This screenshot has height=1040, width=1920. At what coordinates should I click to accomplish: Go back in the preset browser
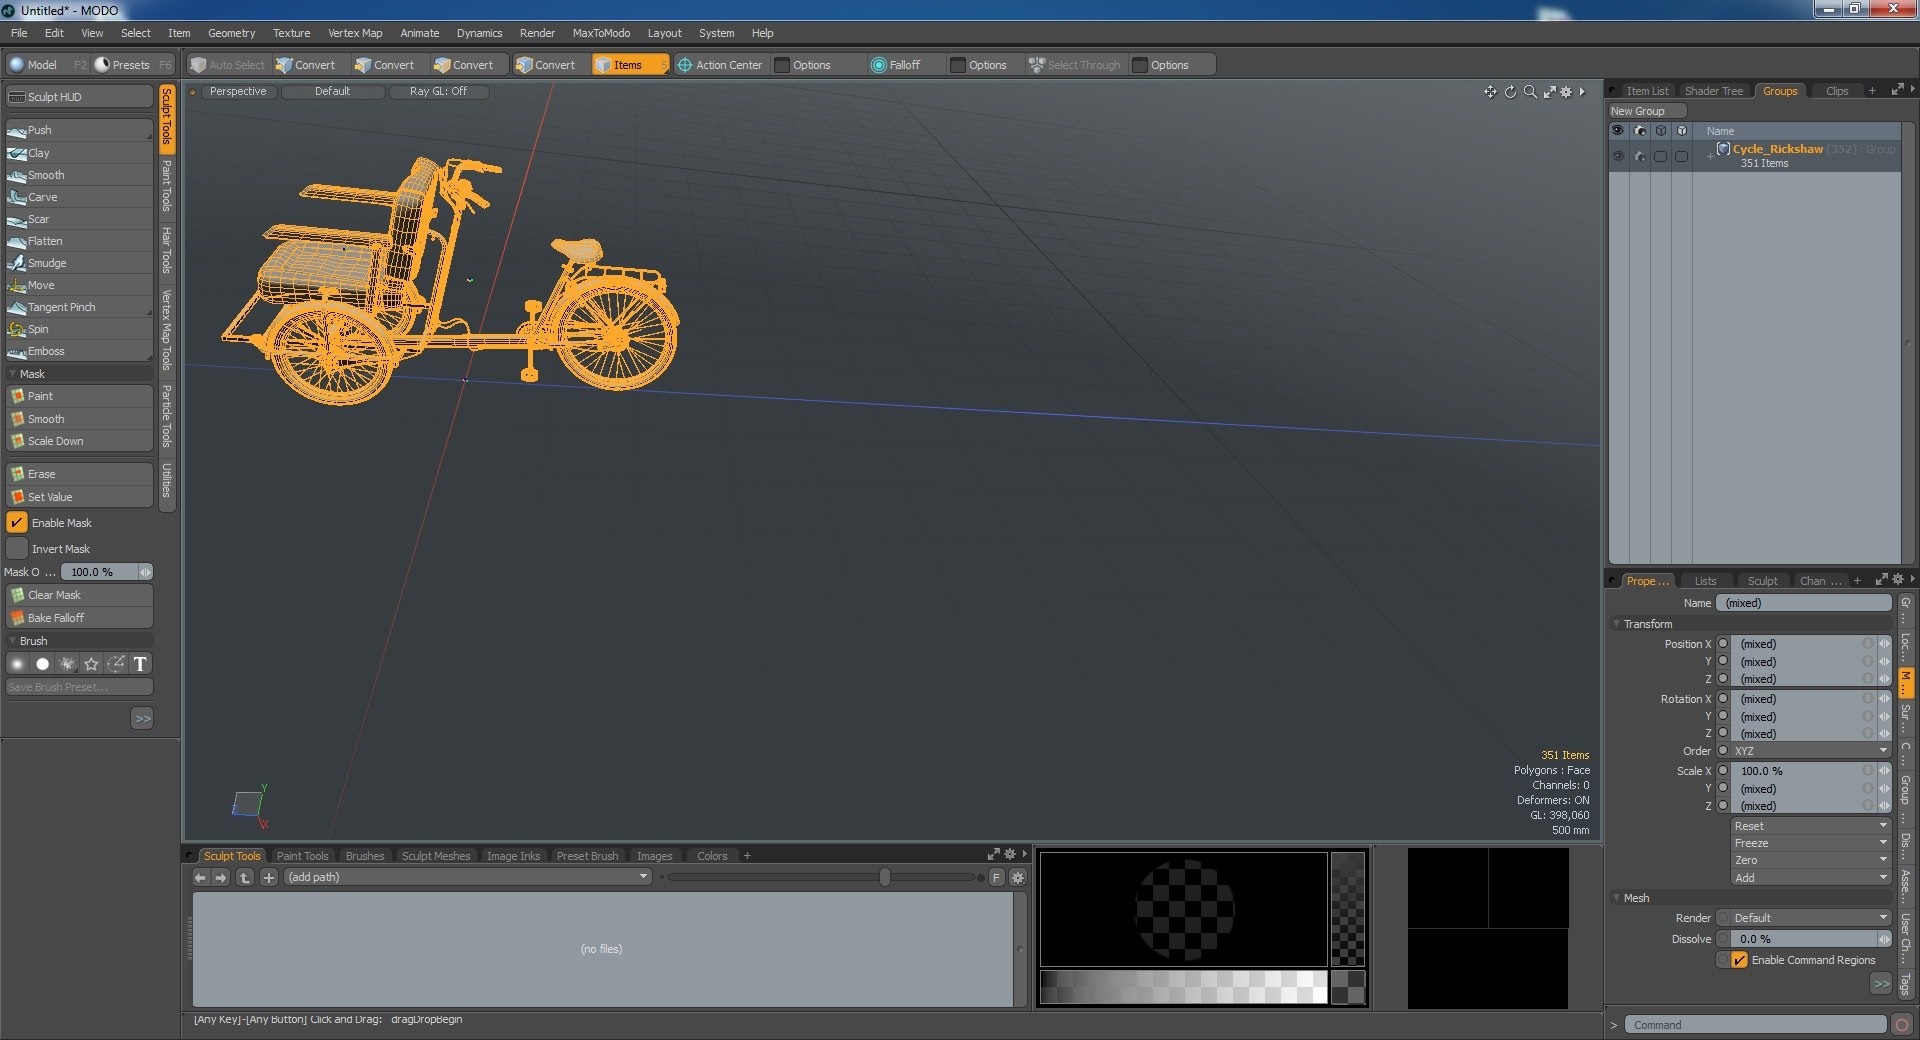[x=200, y=877]
